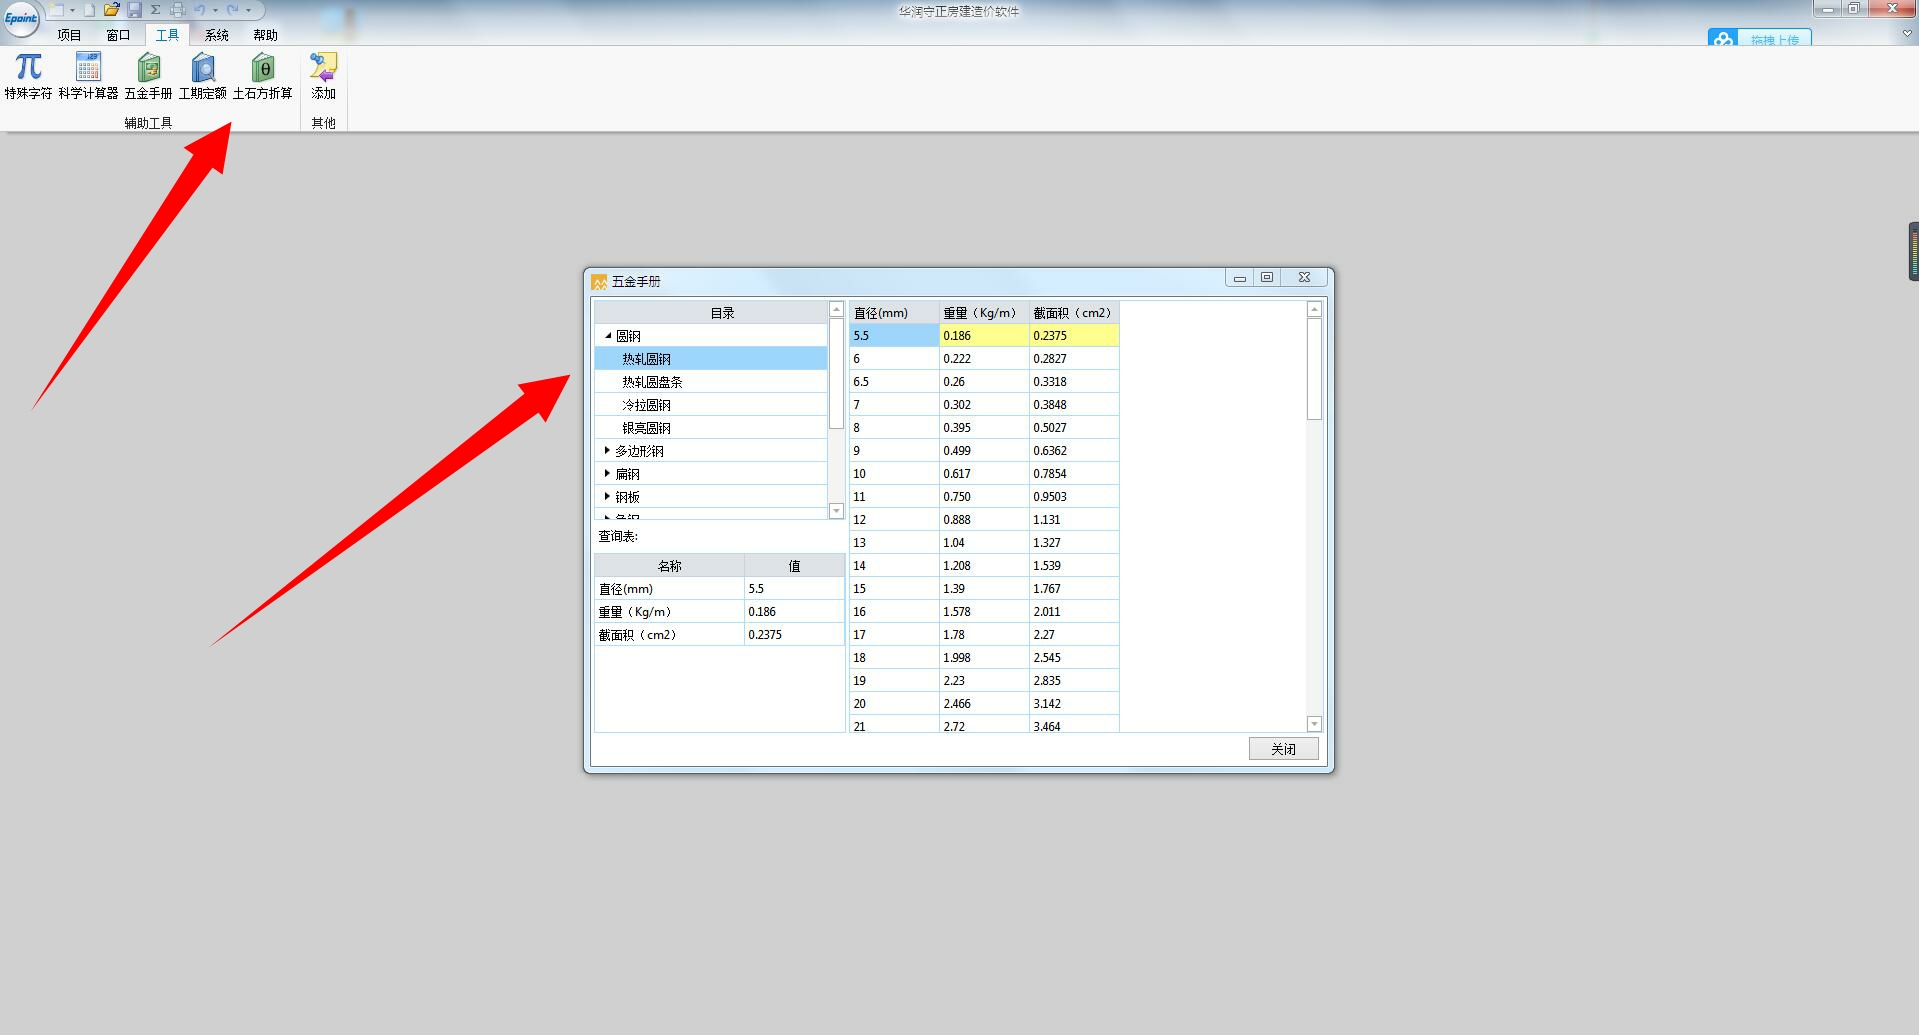Screen dimensions: 1919x1035
Task: Click the open folder icon in quick access toolbar
Action: coord(111,10)
